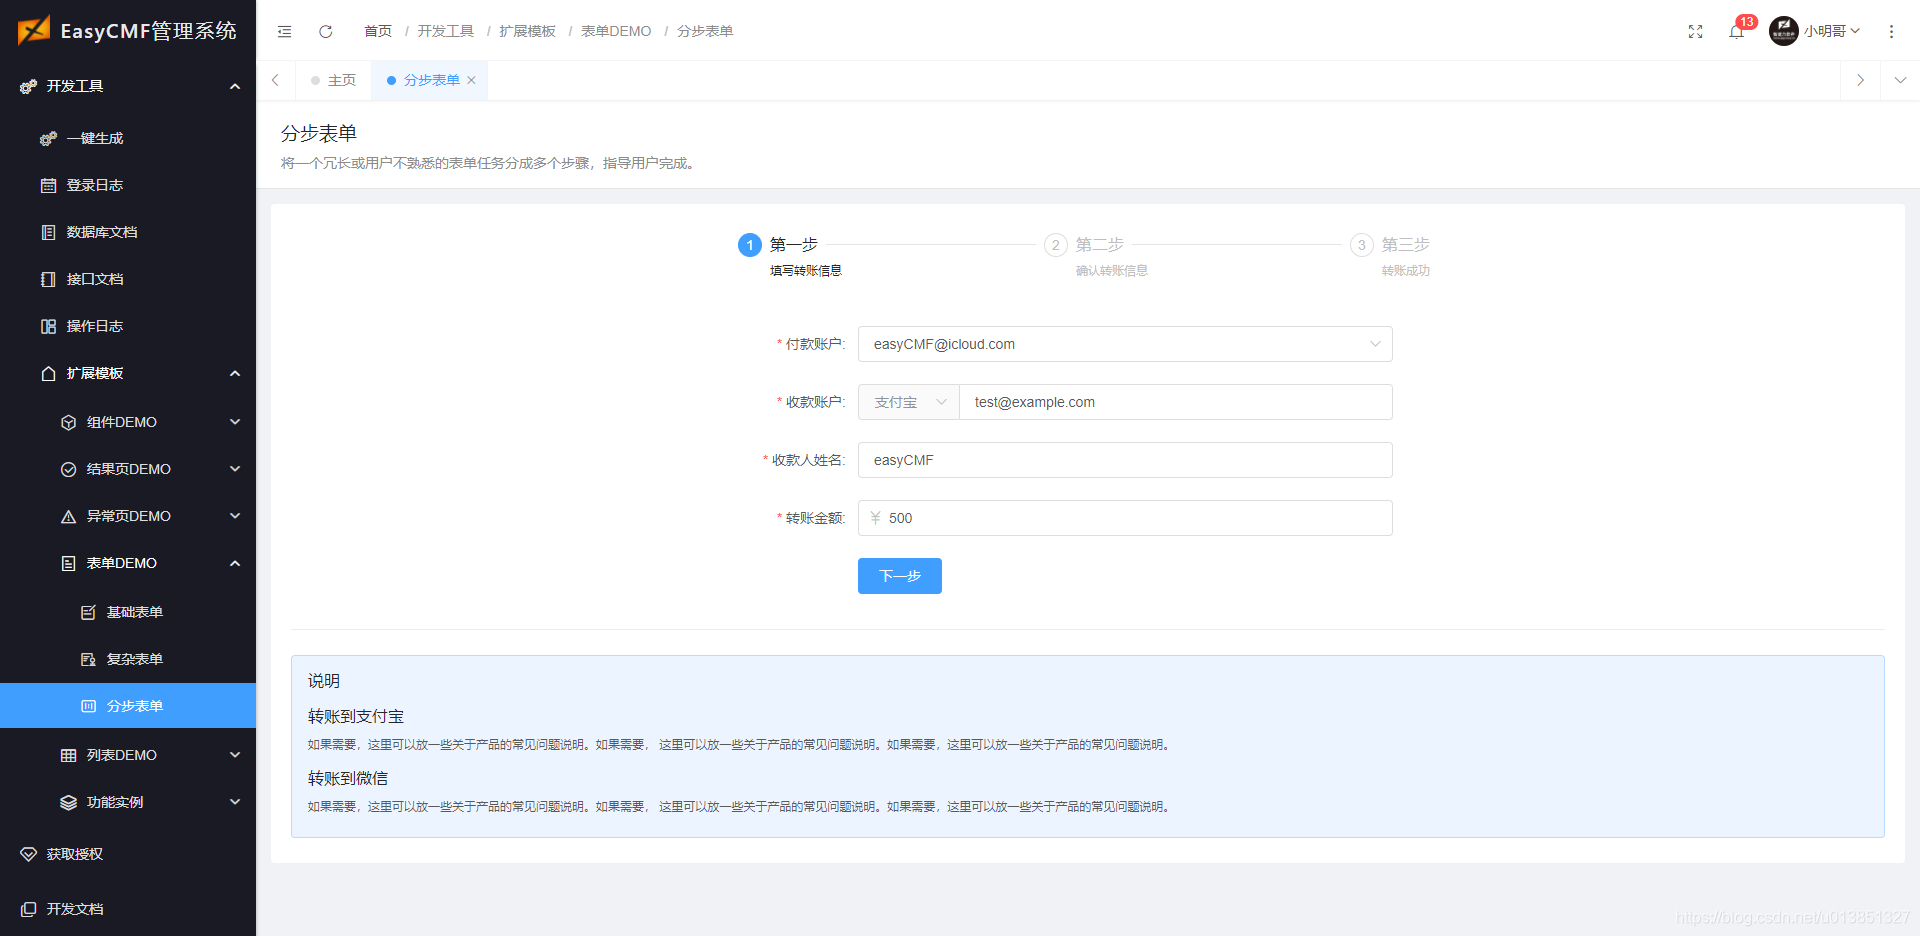This screenshot has width=1920, height=936.
Task: Click the 扩展模板 breadcrumb
Action: (528, 31)
